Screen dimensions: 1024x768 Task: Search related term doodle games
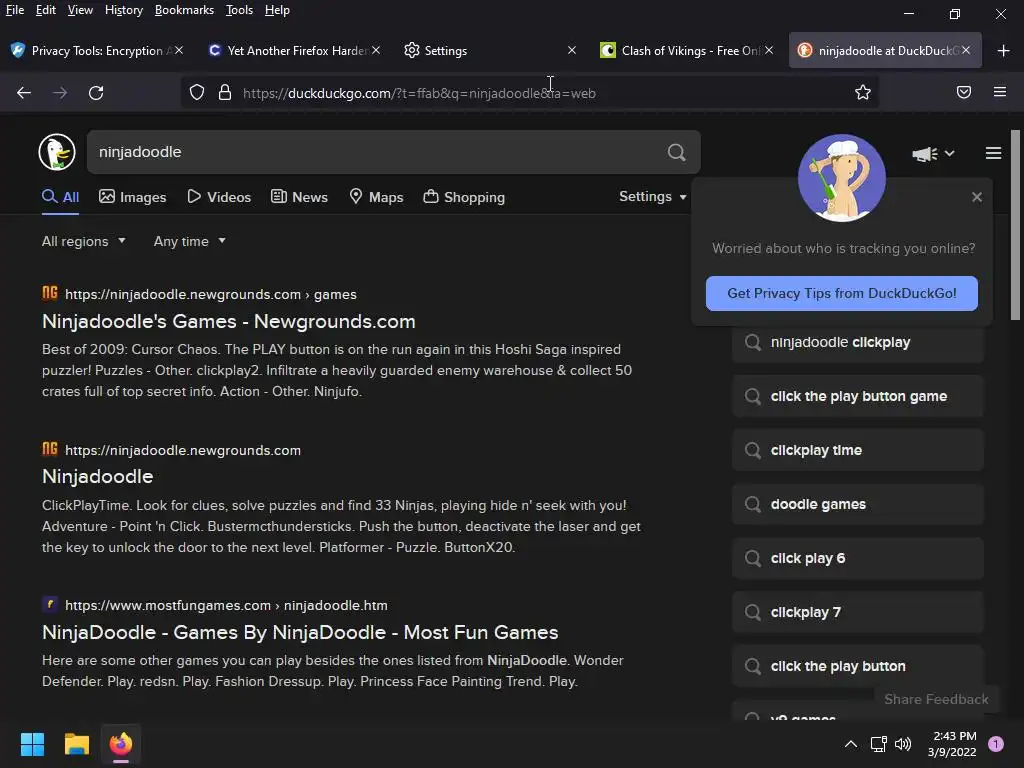(x=857, y=504)
